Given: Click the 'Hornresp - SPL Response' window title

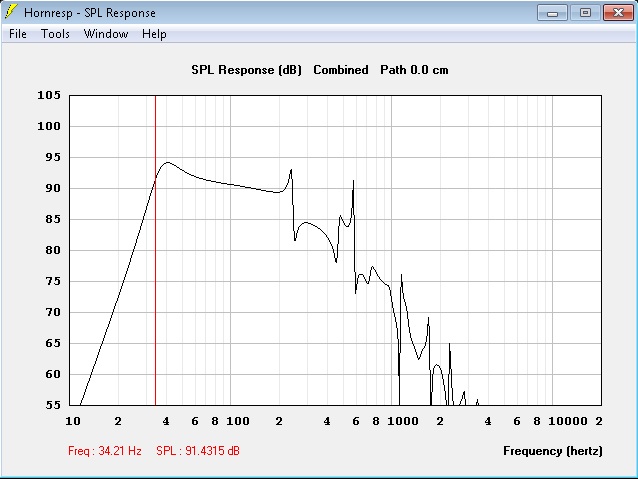Looking at the screenshot, I should [90, 13].
